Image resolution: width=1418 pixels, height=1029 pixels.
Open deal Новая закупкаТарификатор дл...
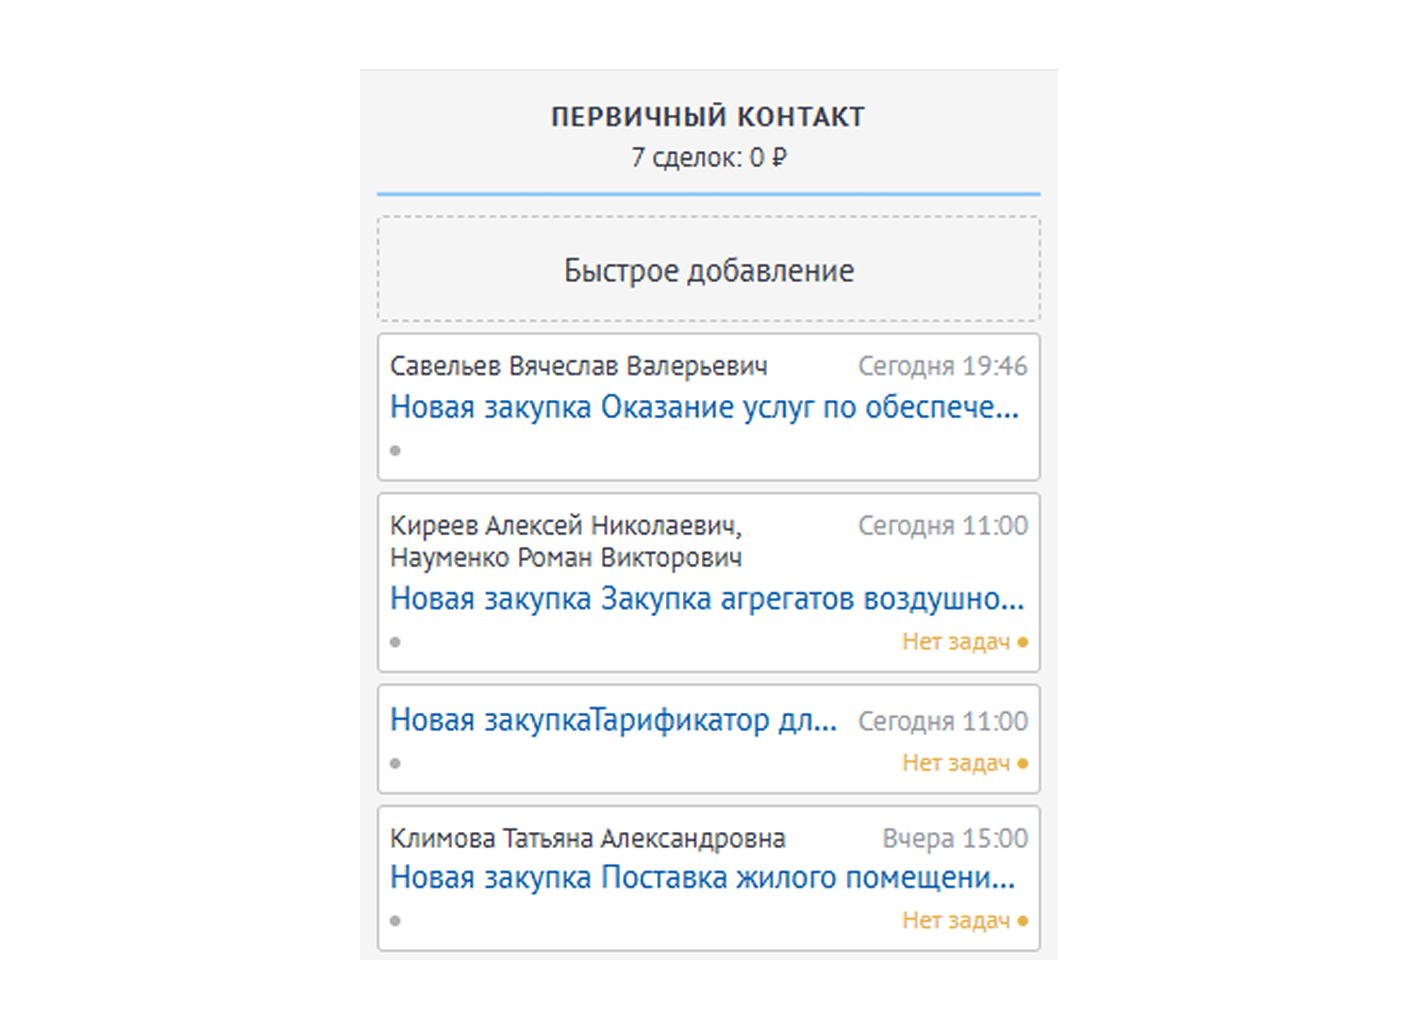(x=613, y=720)
